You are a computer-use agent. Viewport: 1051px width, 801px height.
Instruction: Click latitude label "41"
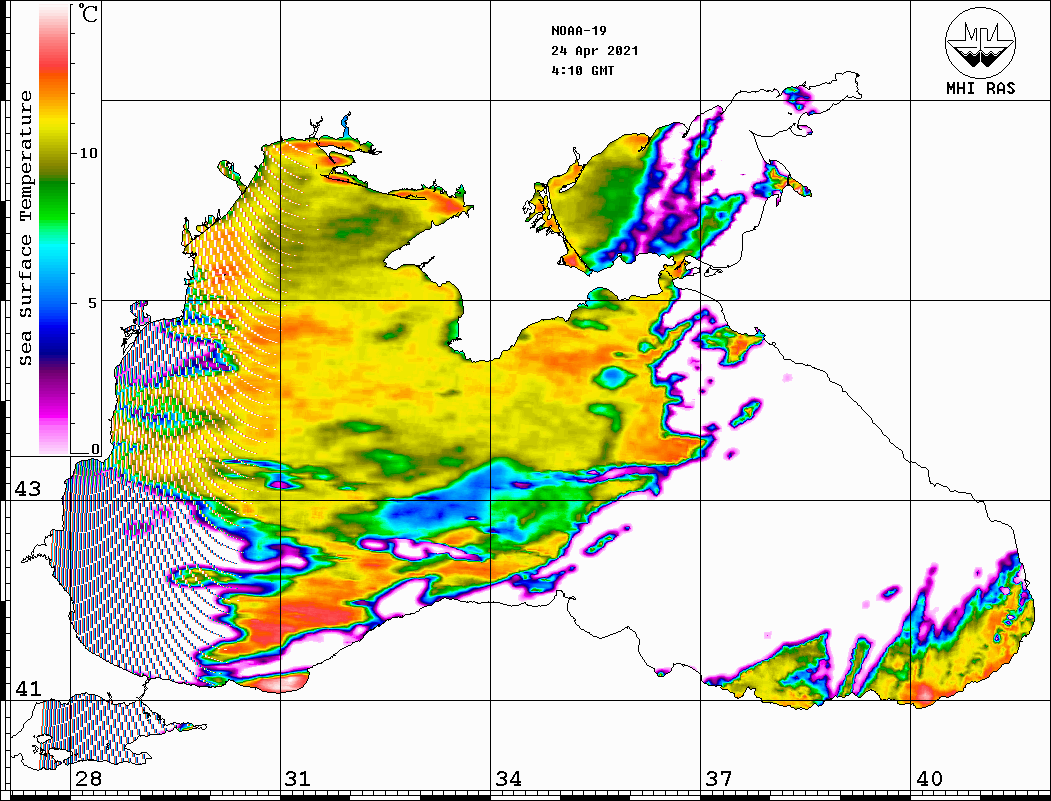28,689
